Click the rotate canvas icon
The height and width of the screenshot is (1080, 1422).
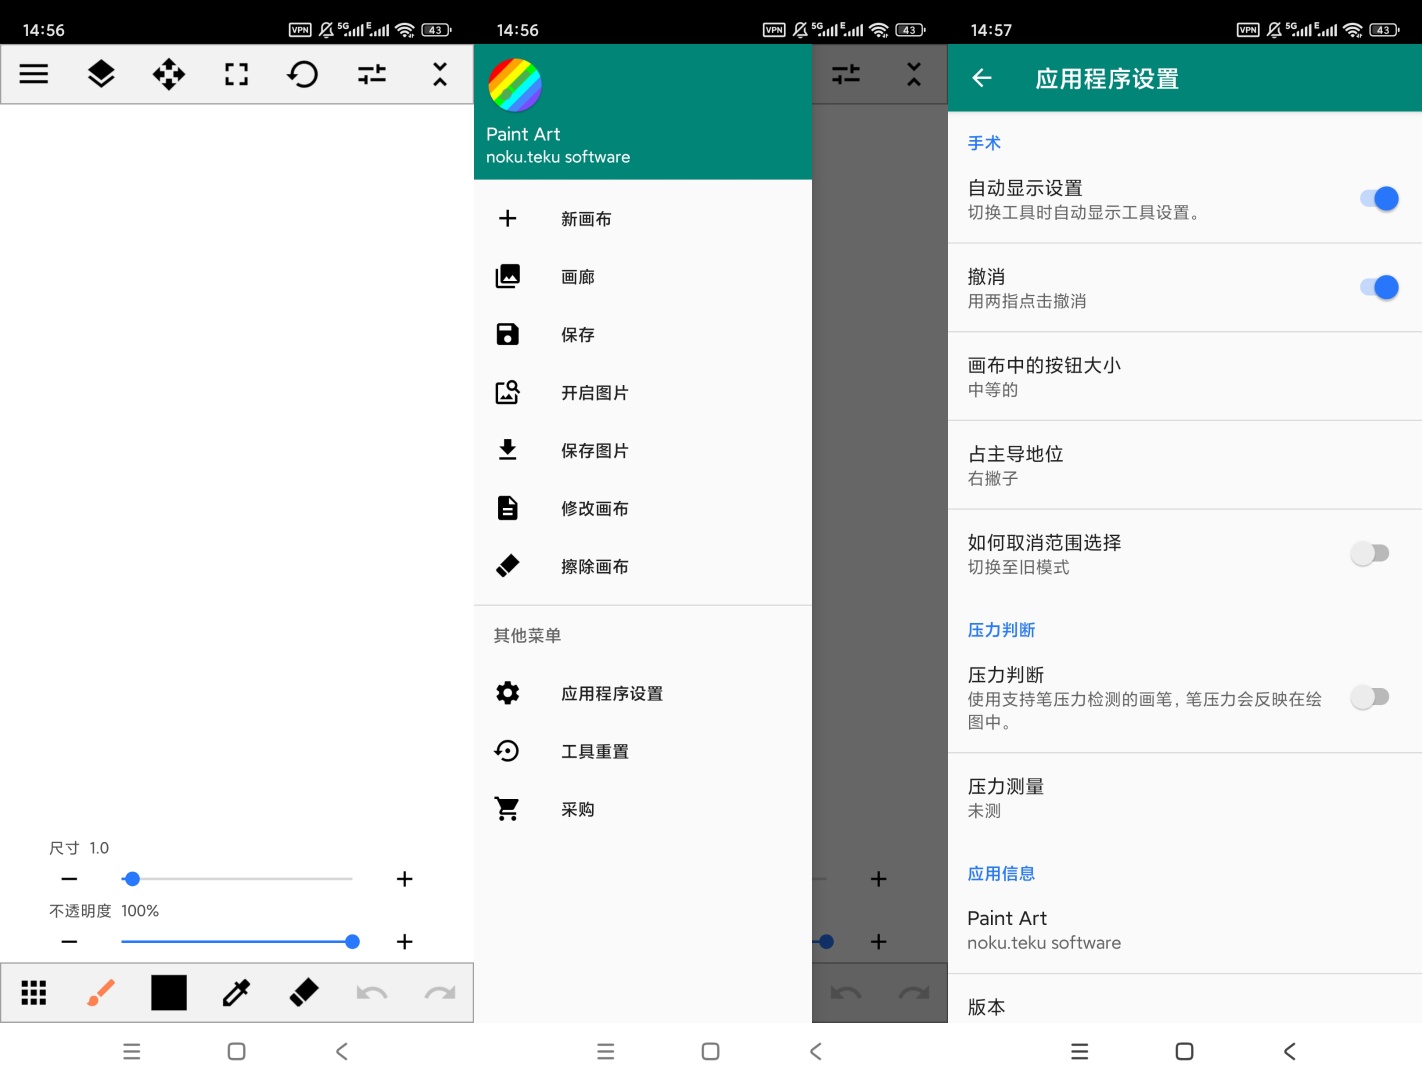click(303, 74)
